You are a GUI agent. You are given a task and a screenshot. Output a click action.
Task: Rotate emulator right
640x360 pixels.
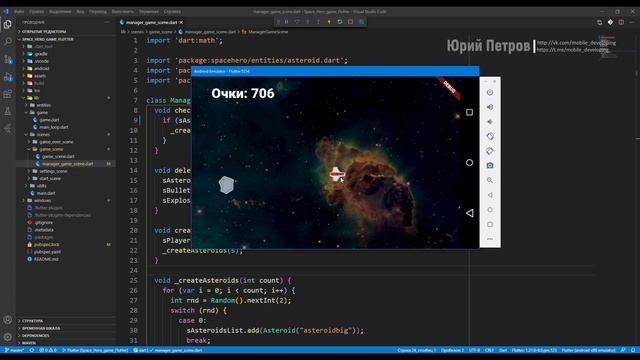pos(490,151)
